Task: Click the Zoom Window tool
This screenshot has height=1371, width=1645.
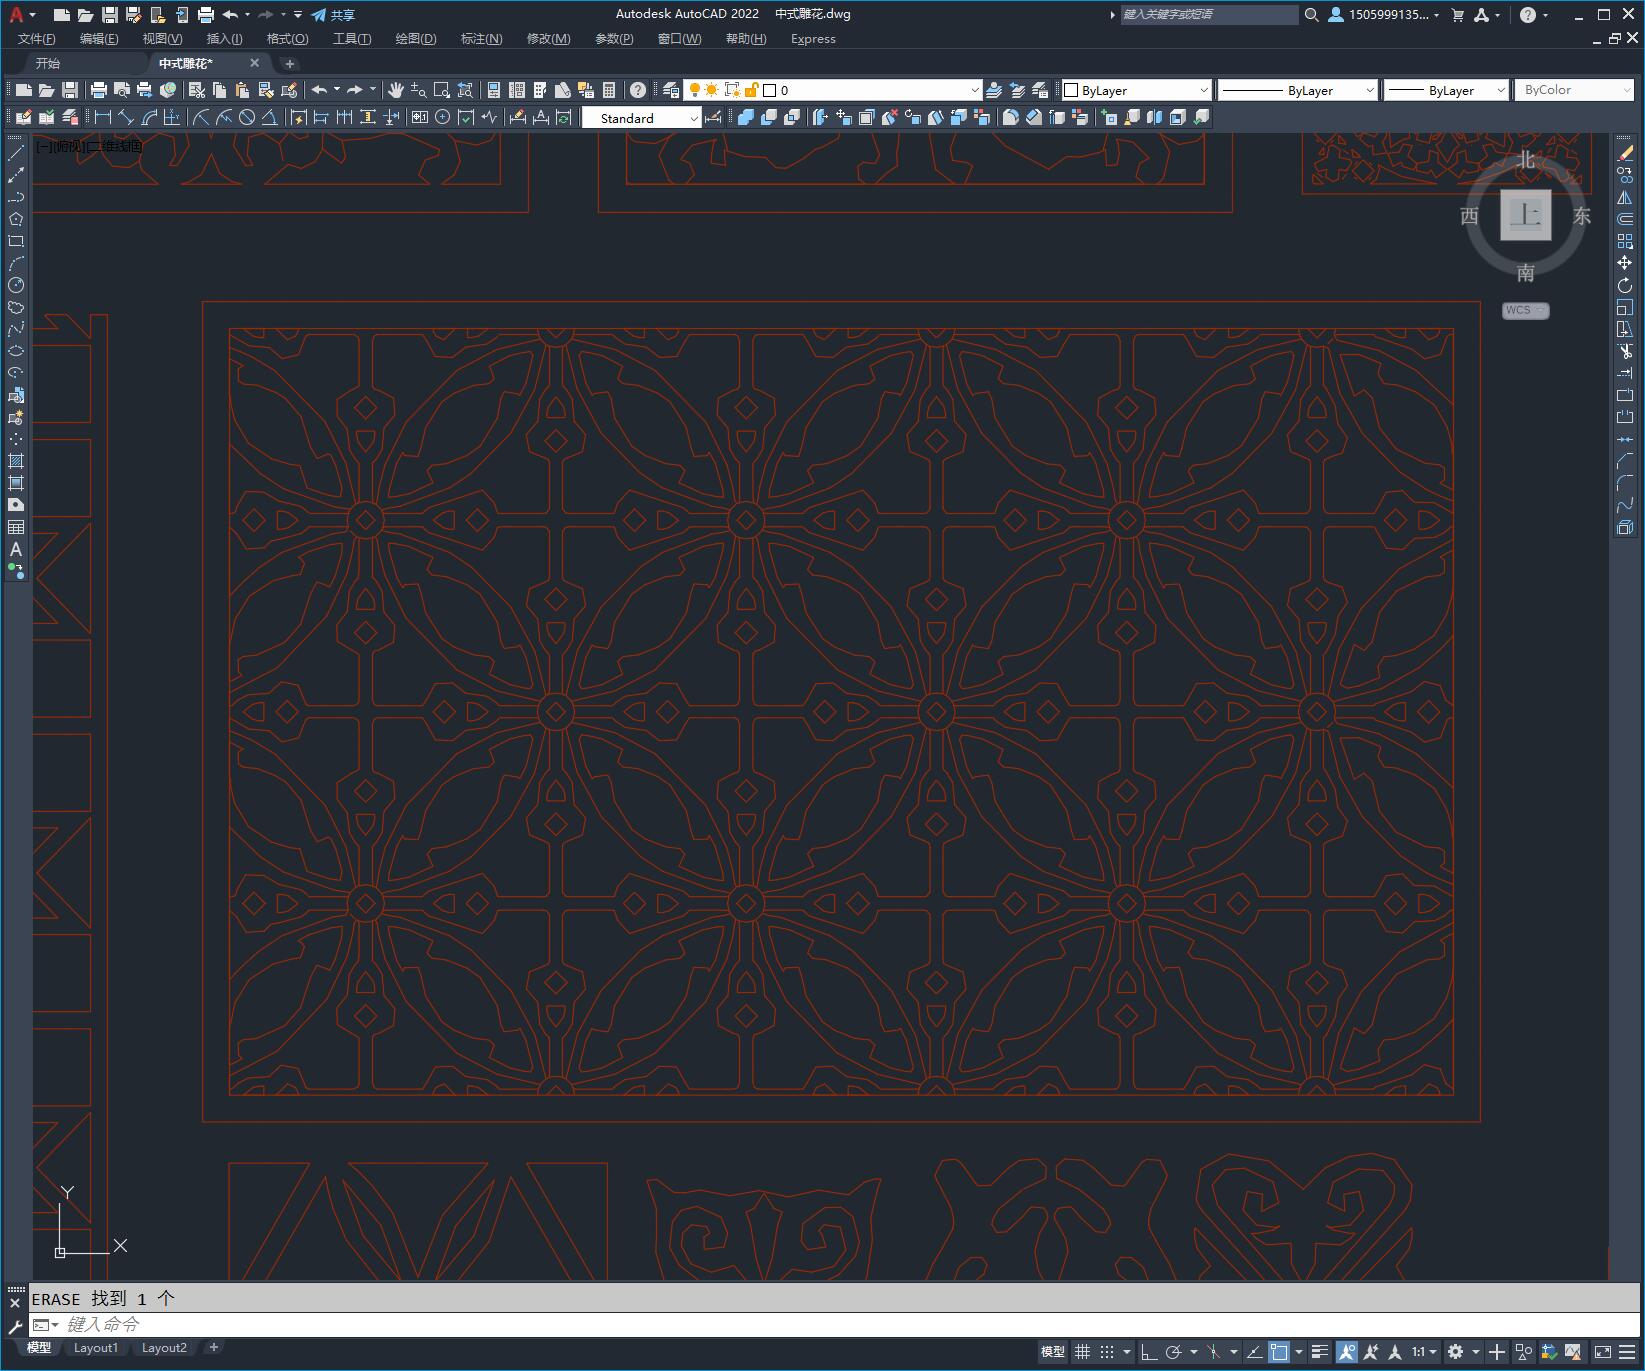Action: 441,90
